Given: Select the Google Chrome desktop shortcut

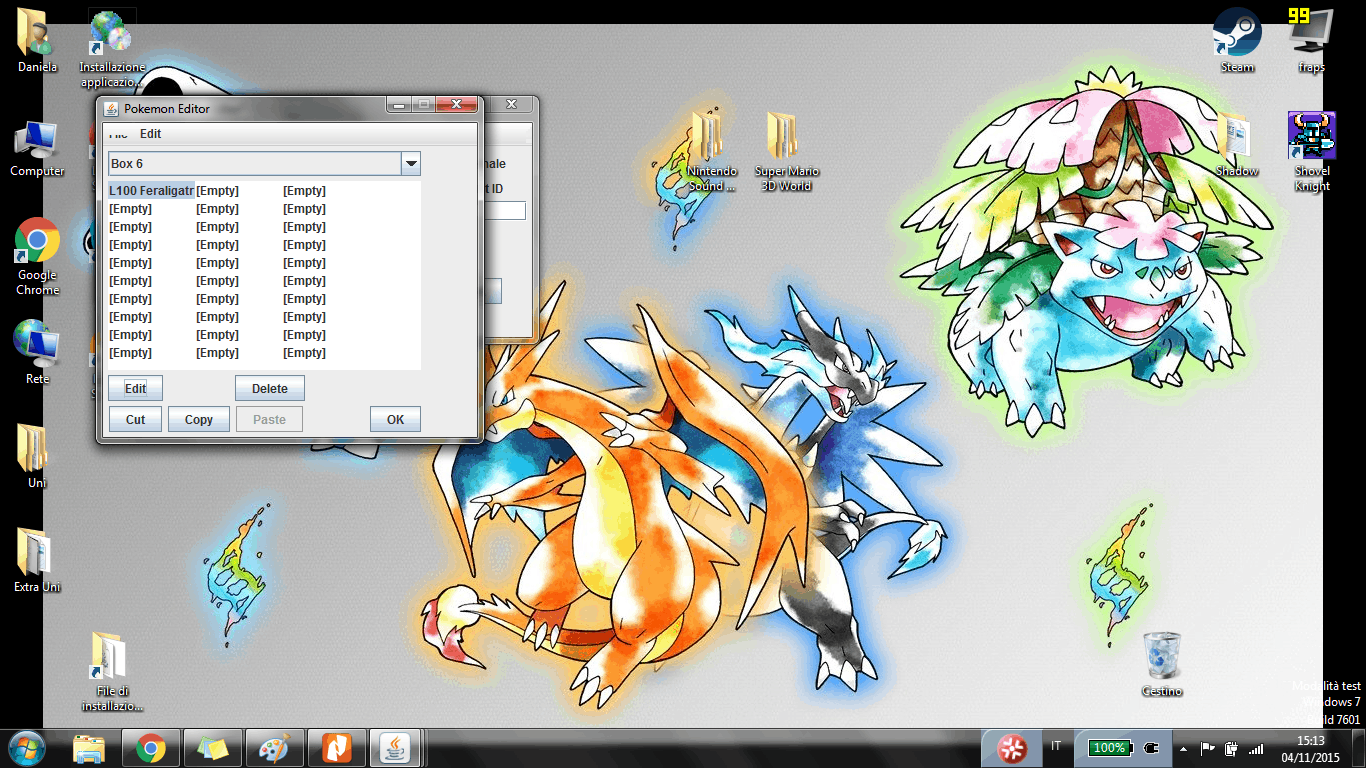Looking at the screenshot, I should (x=37, y=256).
